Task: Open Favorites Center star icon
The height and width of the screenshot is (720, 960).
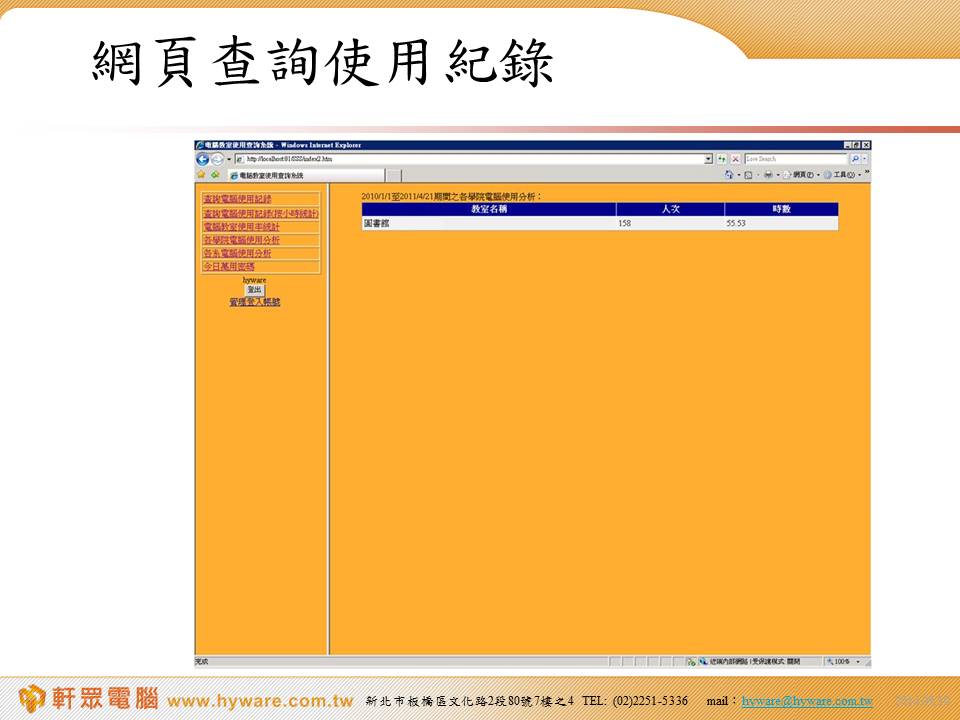Action: pos(201,174)
